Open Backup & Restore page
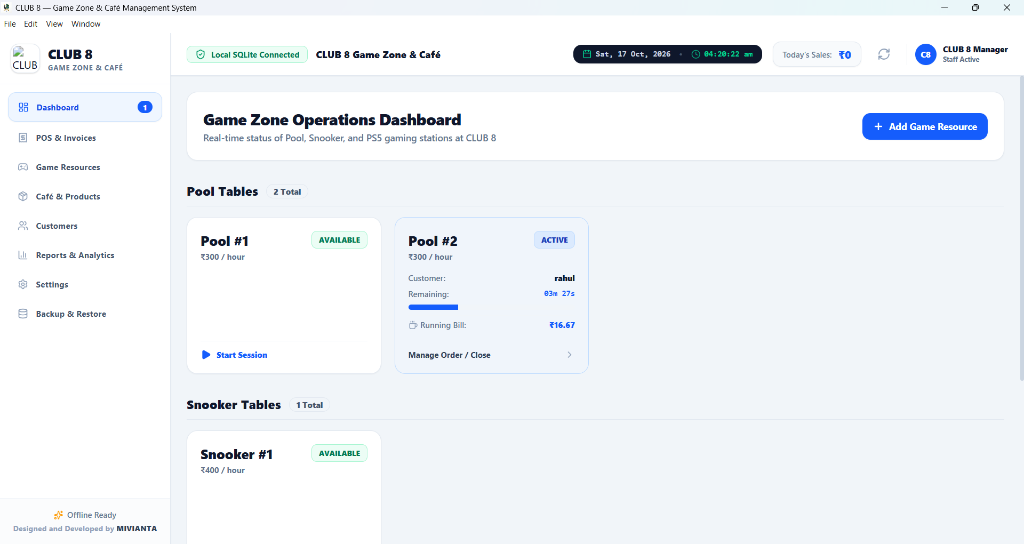The image size is (1024, 544). [85, 314]
